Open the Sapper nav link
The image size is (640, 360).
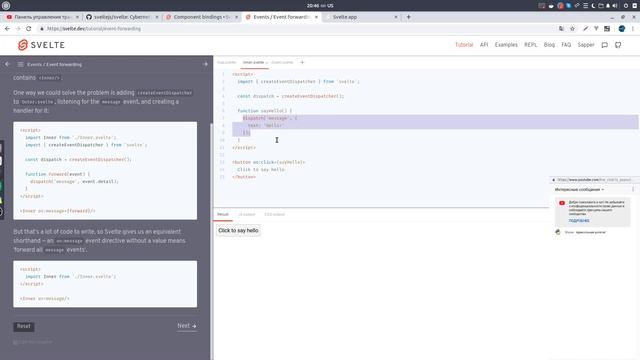(585, 45)
